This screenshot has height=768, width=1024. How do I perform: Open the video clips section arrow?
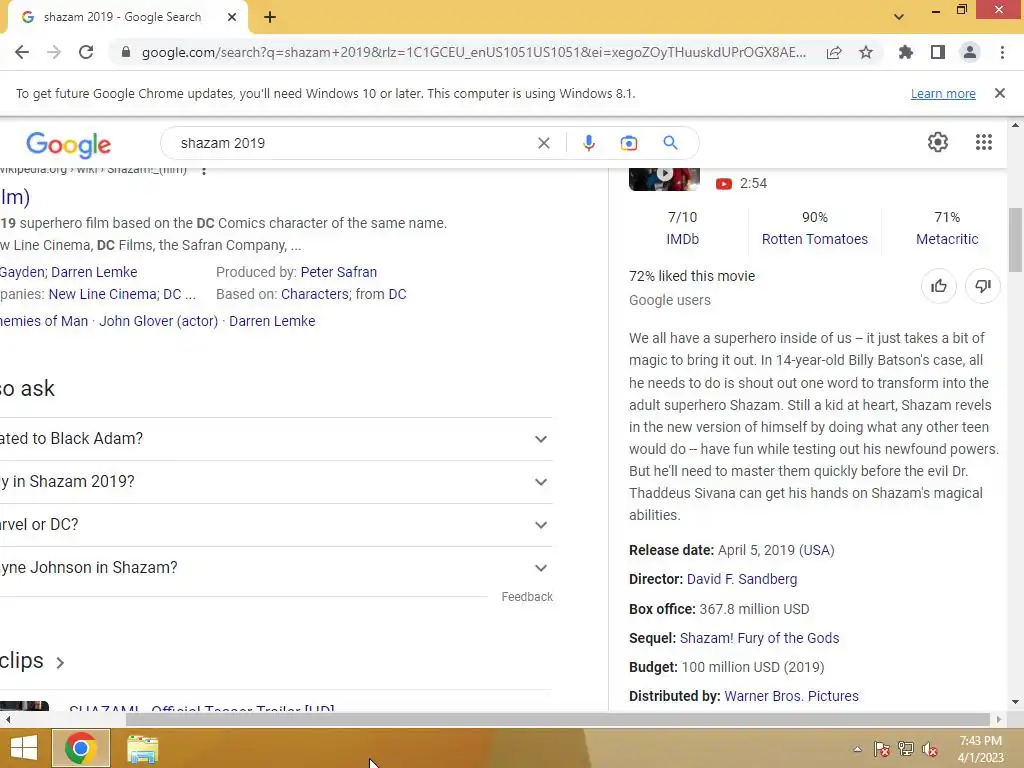[x=60, y=663]
